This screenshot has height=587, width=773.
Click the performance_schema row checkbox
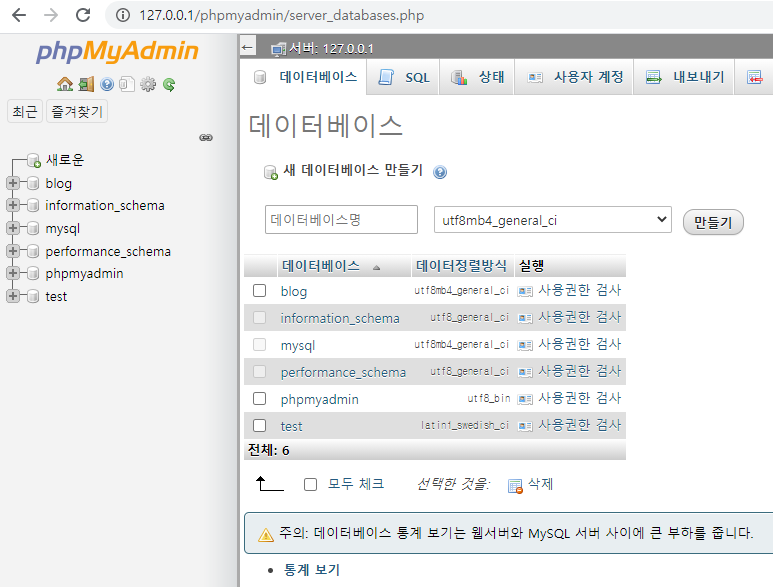[x=259, y=371]
